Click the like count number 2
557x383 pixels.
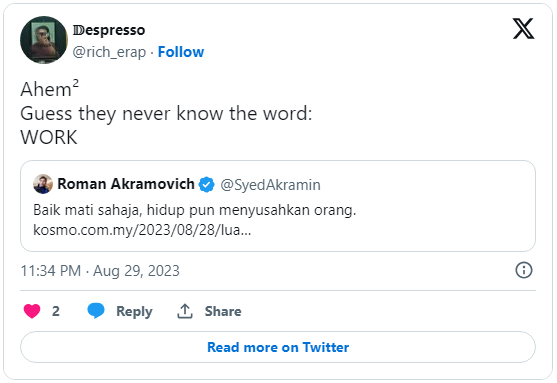coord(56,311)
